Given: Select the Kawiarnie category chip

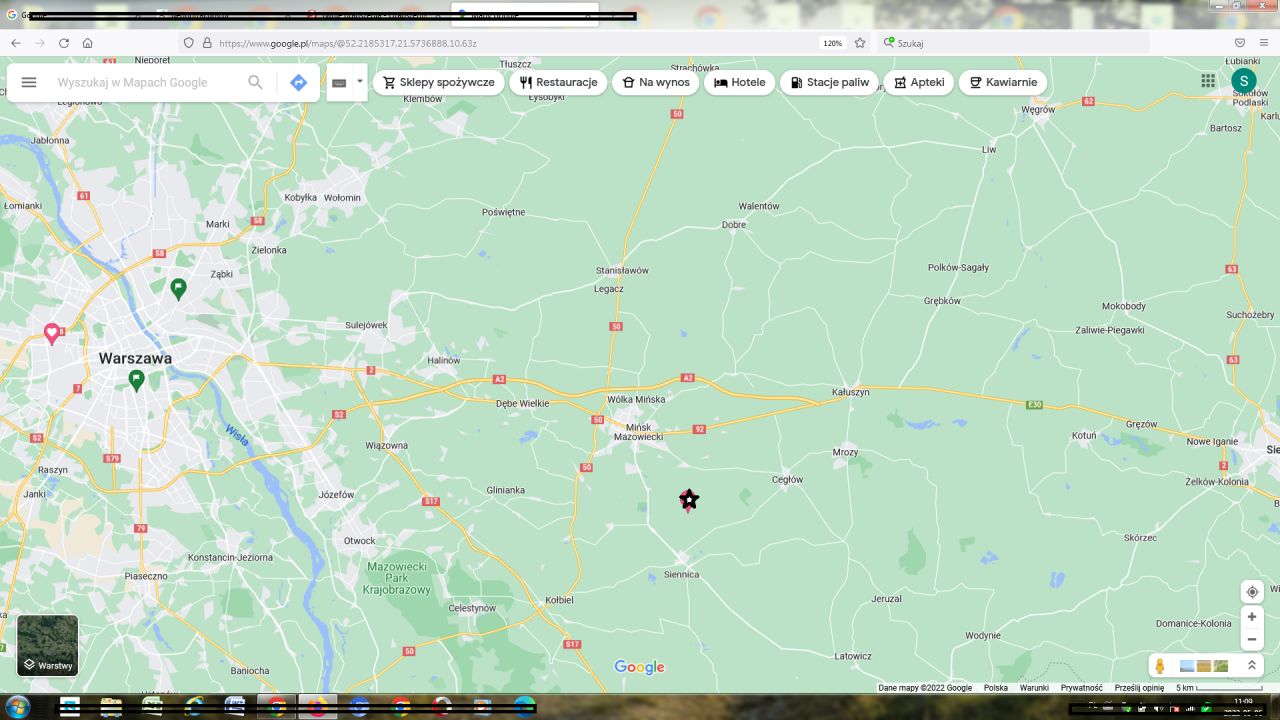Looking at the screenshot, I should coord(1003,82).
